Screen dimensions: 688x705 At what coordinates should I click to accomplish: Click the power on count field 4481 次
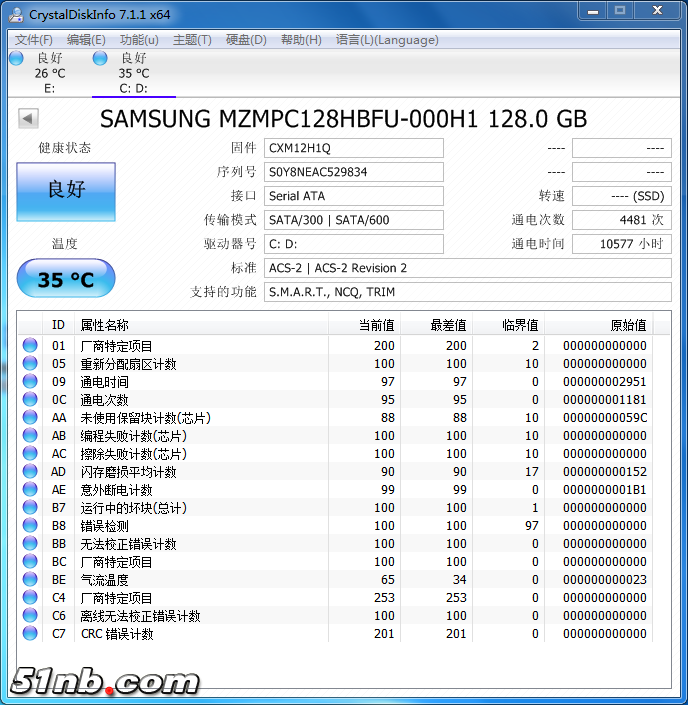[621, 220]
